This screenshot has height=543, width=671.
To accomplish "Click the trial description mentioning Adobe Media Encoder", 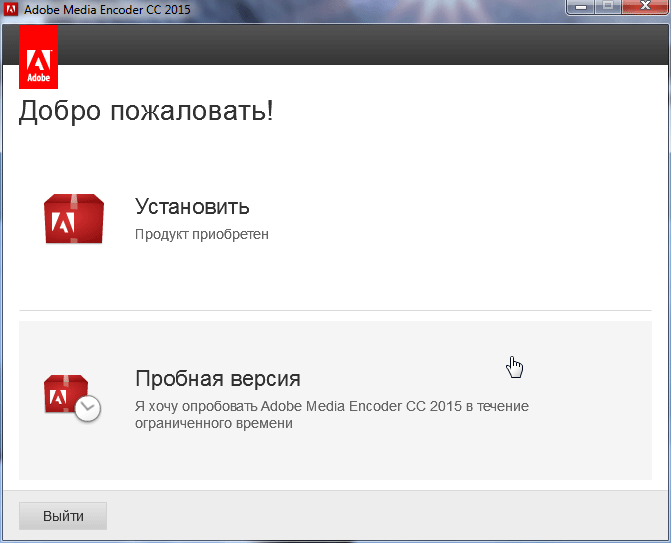I will coord(332,414).
